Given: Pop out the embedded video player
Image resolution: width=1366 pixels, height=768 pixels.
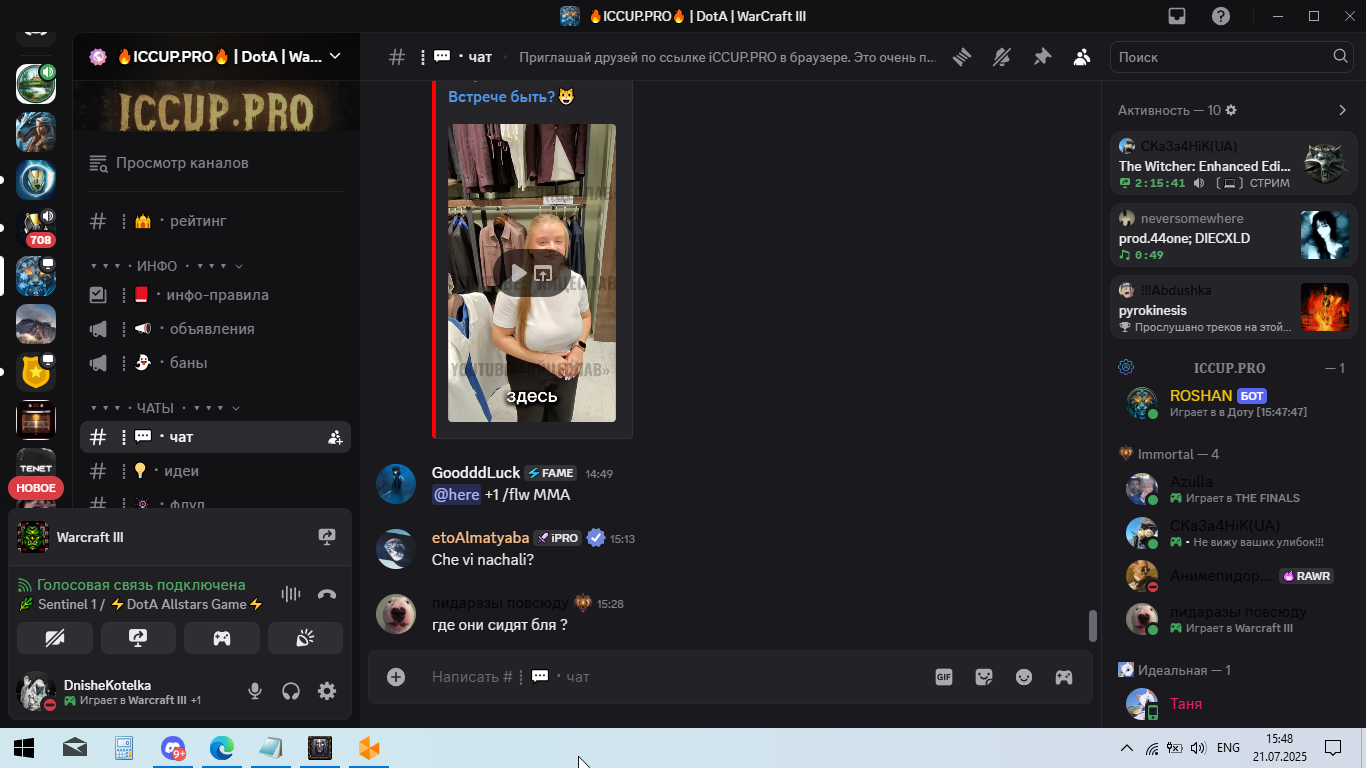Looking at the screenshot, I should click(543, 273).
